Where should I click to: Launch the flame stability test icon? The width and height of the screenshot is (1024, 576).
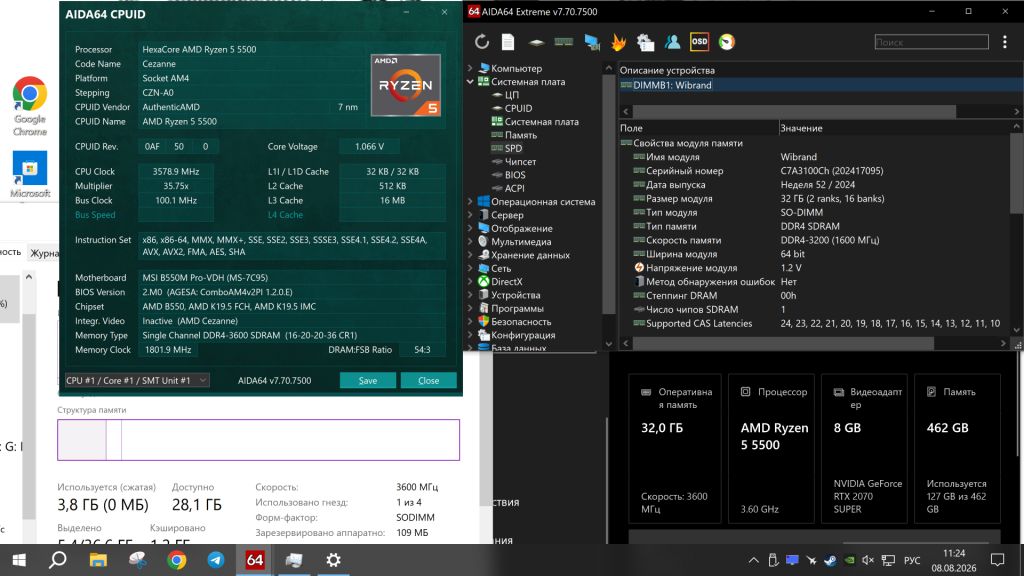(618, 42)
